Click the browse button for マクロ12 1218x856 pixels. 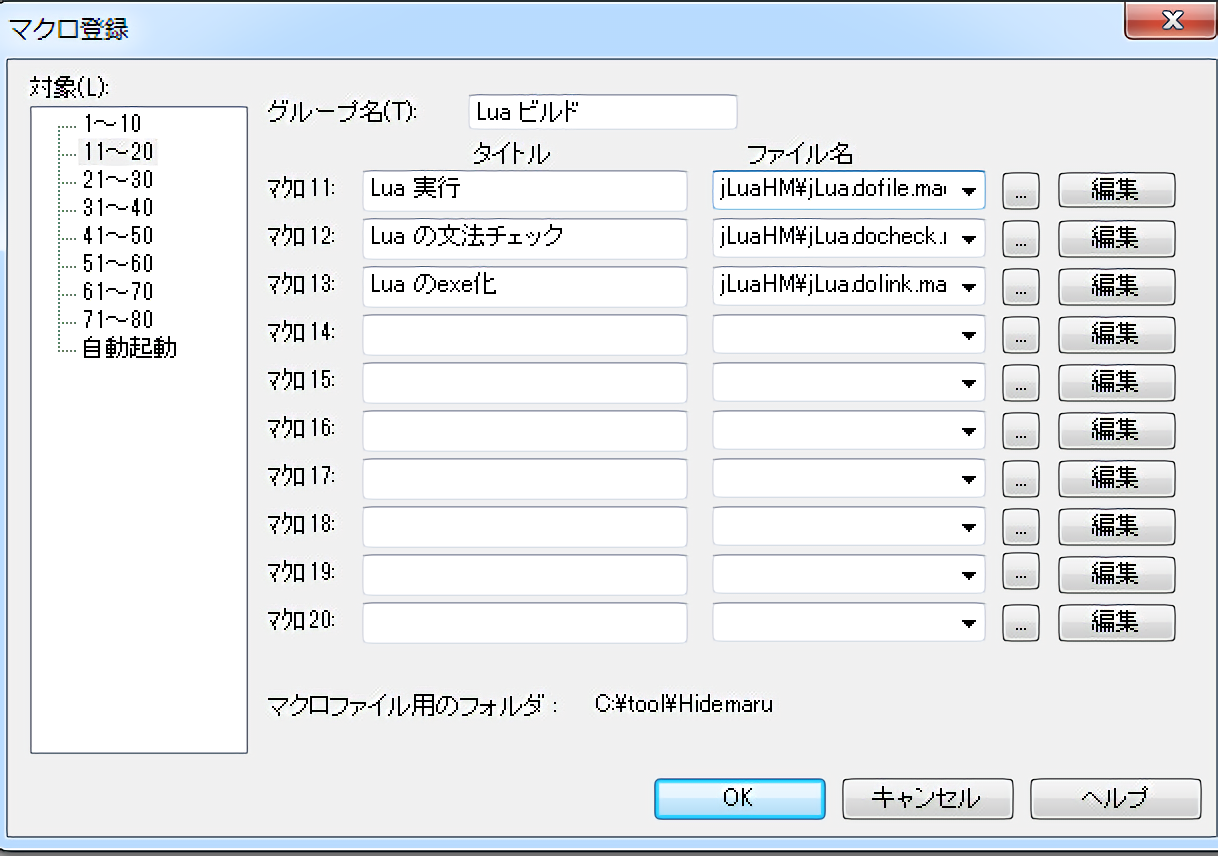1020,238
